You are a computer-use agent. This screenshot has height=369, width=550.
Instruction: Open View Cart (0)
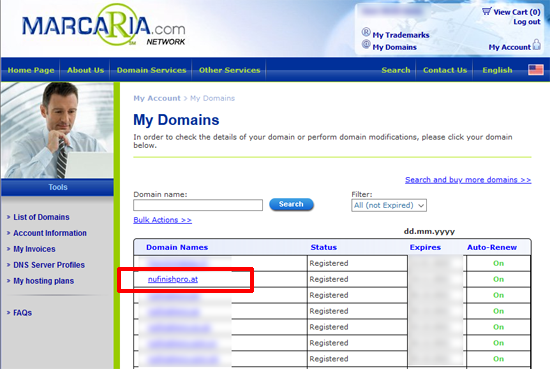(x=517, y=12)
